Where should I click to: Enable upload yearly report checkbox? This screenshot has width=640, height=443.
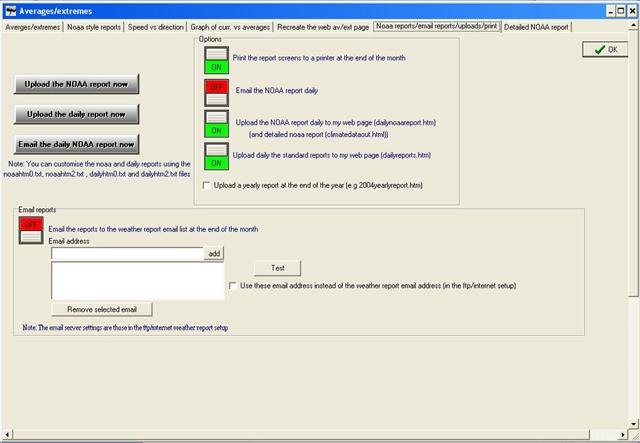207,185
